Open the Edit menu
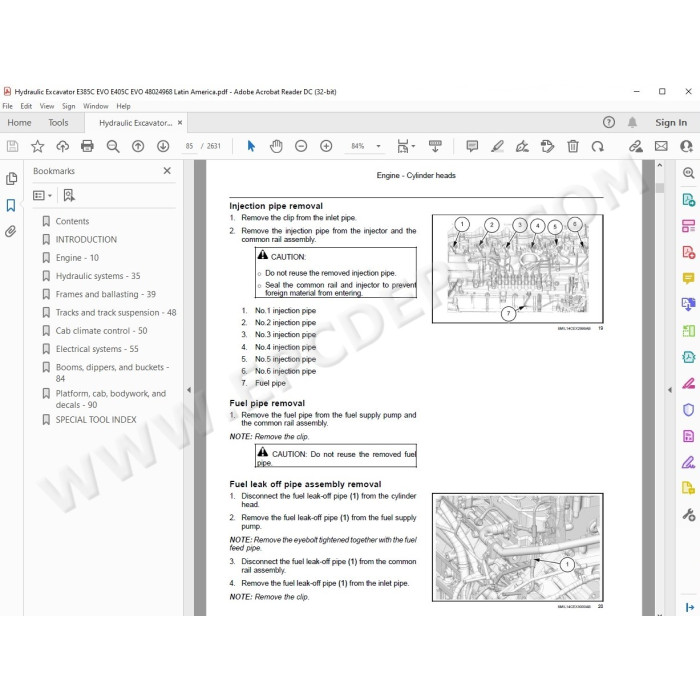 coord(26,106)
